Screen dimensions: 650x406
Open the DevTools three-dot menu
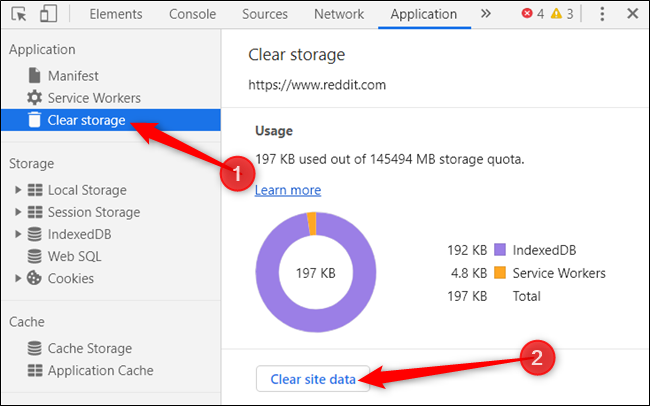(x=602, y=14)
